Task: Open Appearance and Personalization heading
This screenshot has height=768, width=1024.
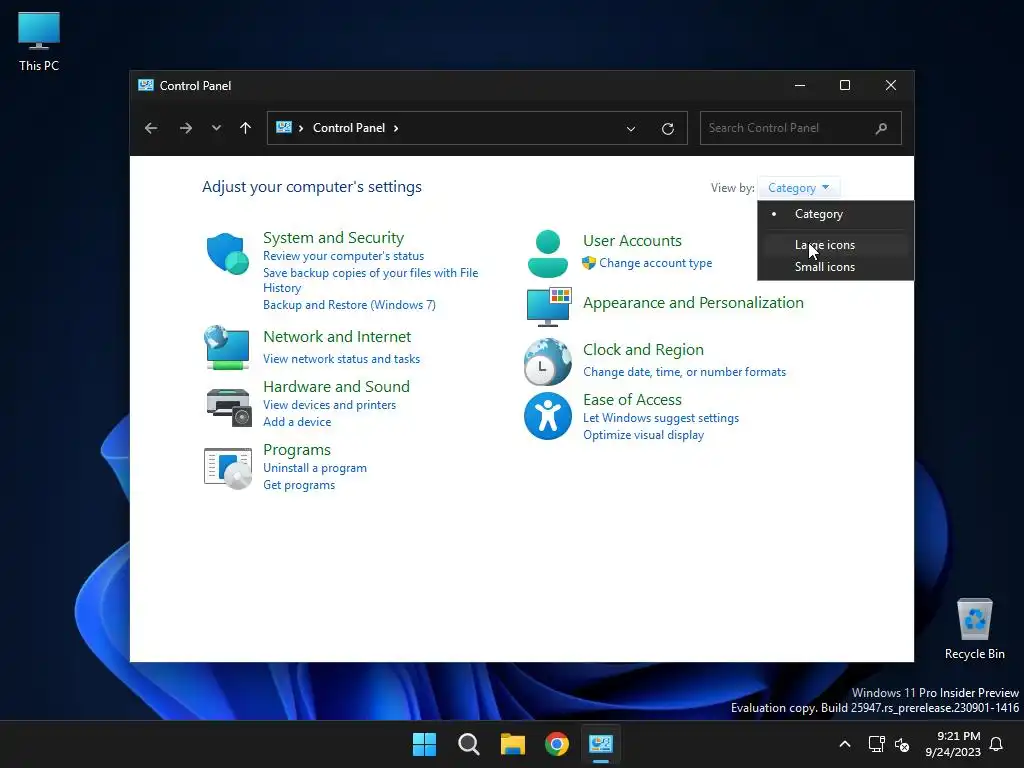Action: [x=693, y=303]
